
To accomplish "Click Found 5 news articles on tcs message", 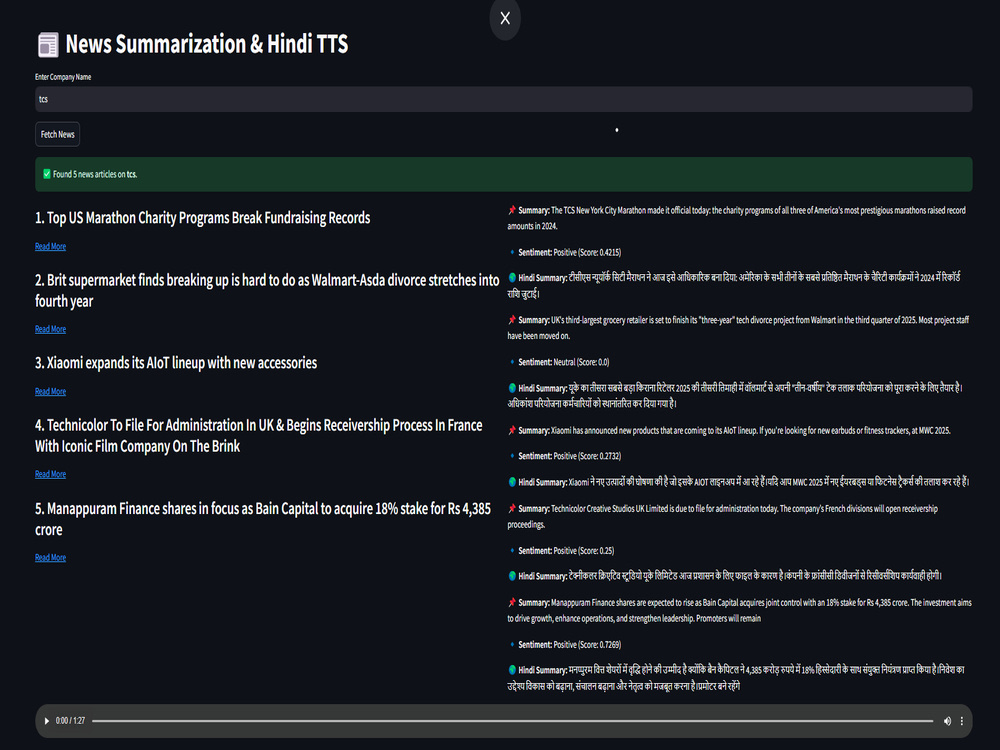I will click(x=95, y=174).
